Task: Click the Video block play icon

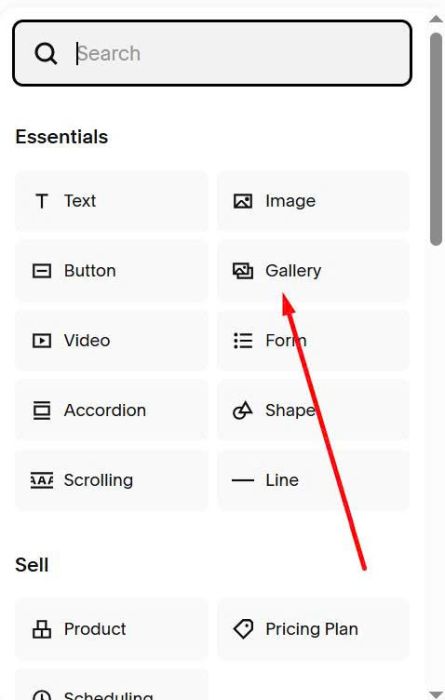Action: [x=42, y=341]
